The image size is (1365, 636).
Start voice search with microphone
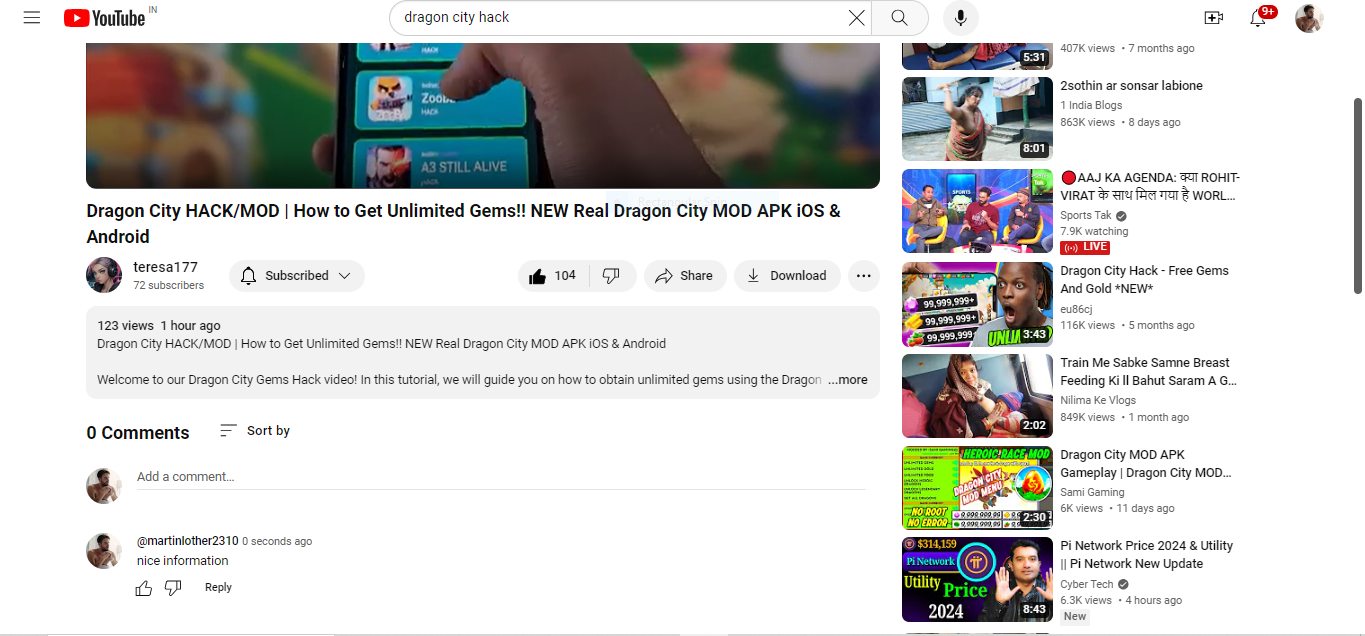(x=960, y=18)
